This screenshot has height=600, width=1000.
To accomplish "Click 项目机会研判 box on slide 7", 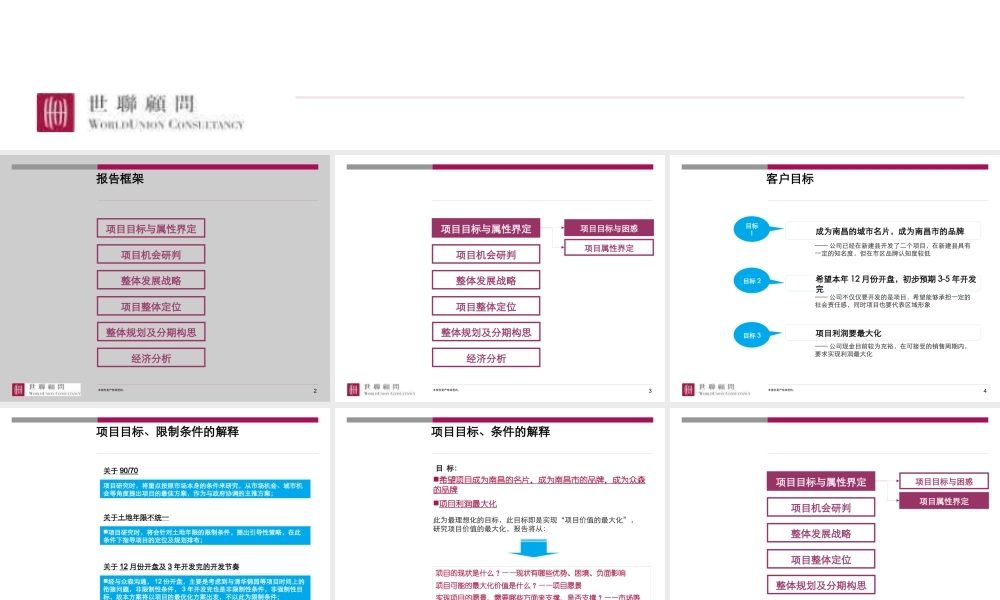I will (x=821, y=508).
